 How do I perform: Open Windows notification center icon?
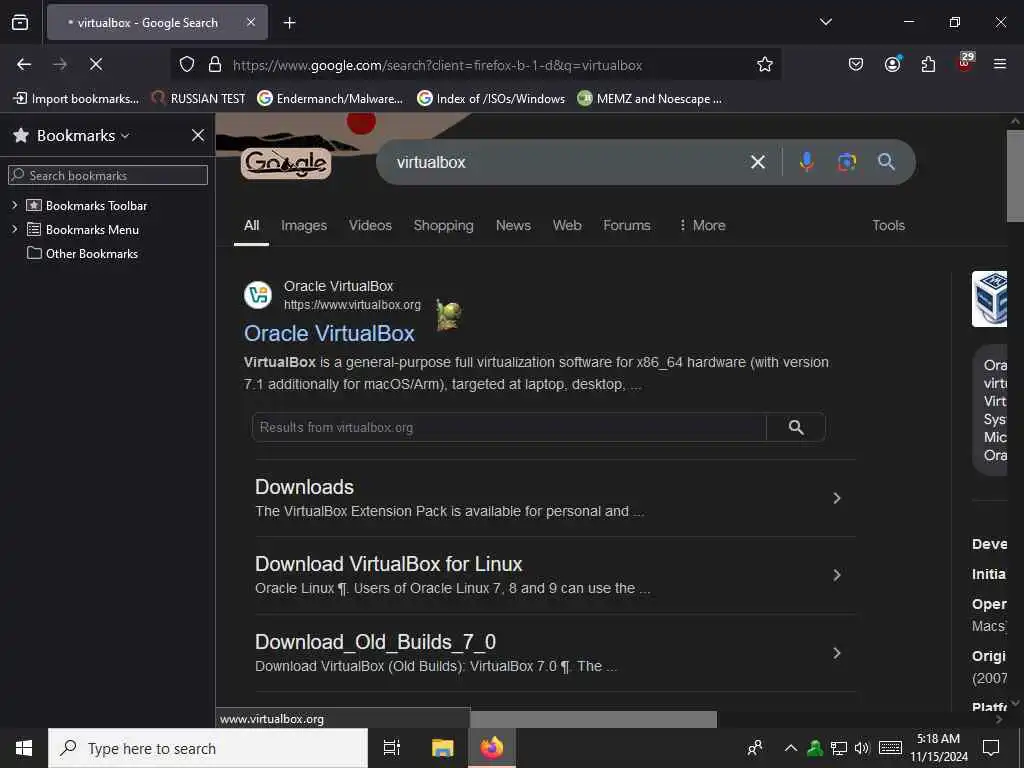(991, 748)
